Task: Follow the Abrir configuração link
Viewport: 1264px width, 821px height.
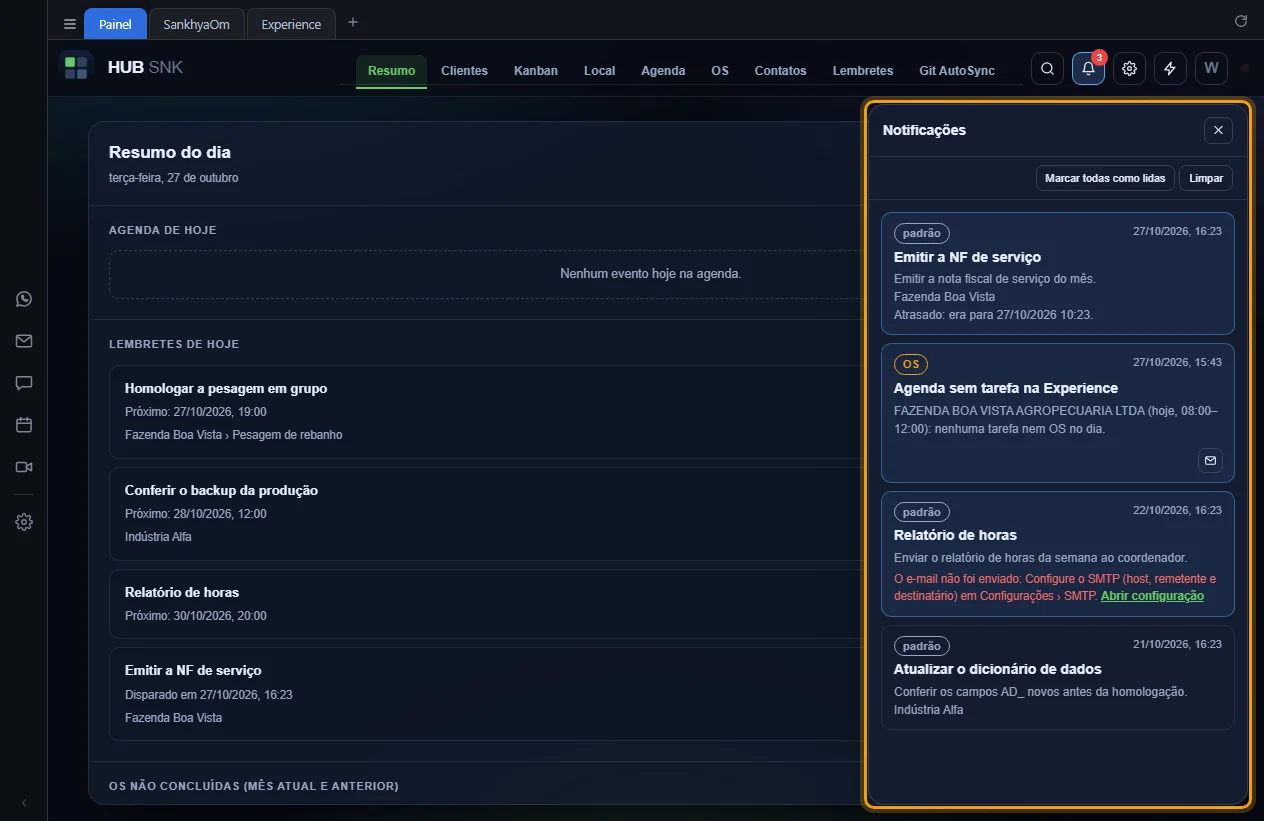Action: click(x=1152, y=596)
